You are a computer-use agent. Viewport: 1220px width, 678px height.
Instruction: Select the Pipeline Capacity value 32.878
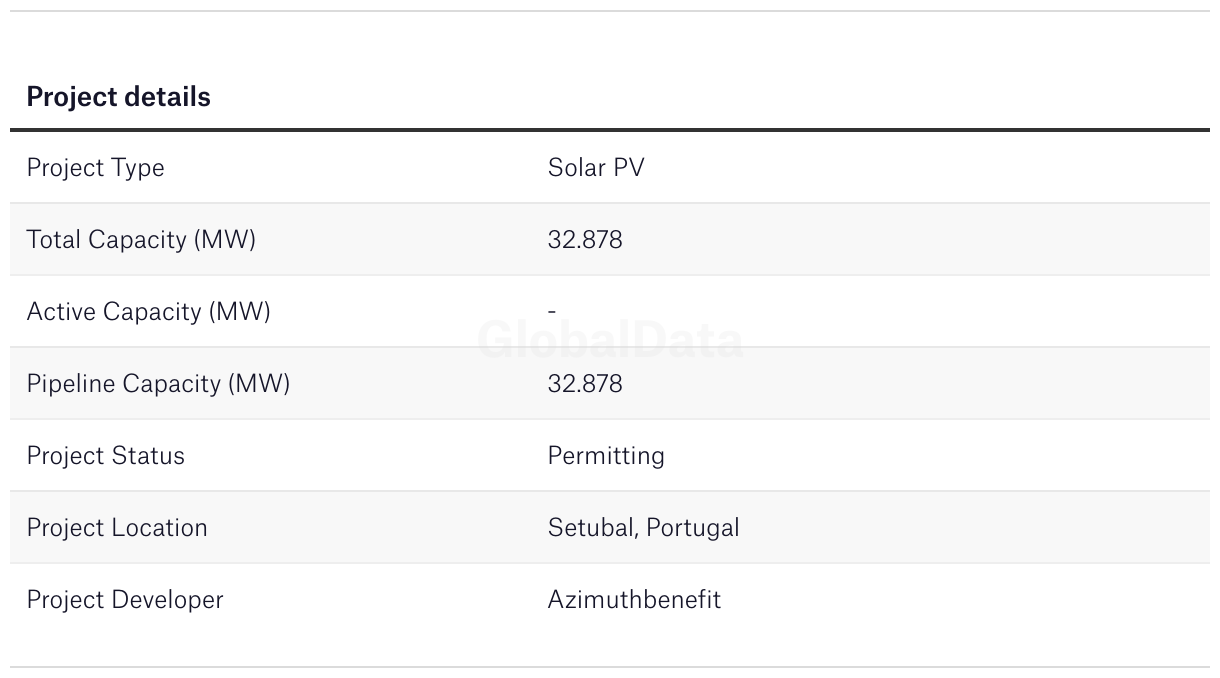pos(585,384)
